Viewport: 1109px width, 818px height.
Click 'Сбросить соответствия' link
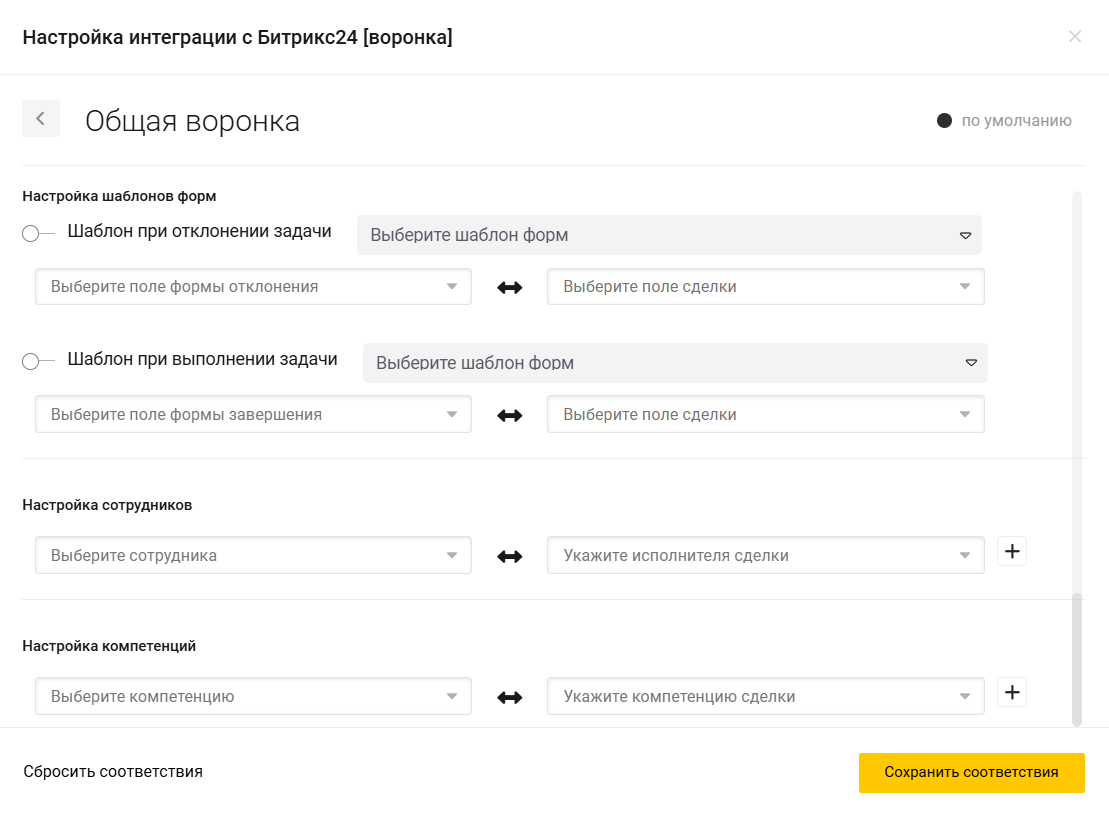[x=113, y=771]
